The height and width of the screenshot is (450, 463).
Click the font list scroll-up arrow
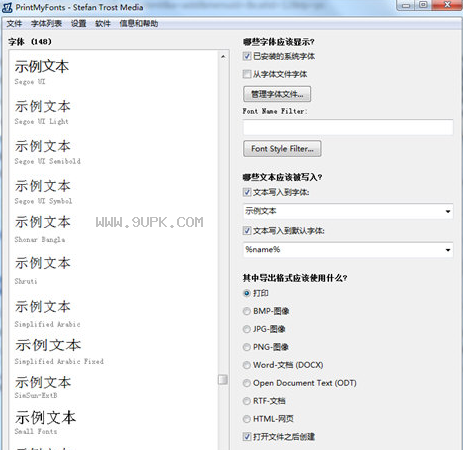tap(223, 57)
